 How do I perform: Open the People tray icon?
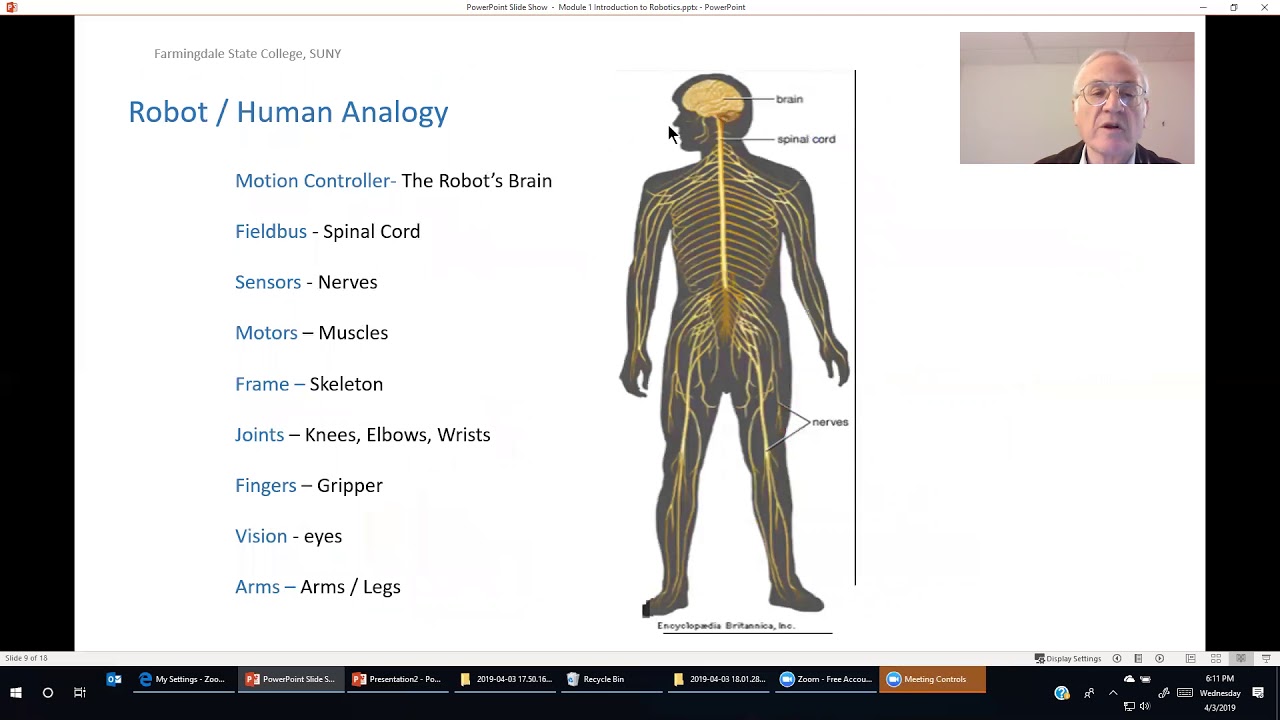[1089, 692]
